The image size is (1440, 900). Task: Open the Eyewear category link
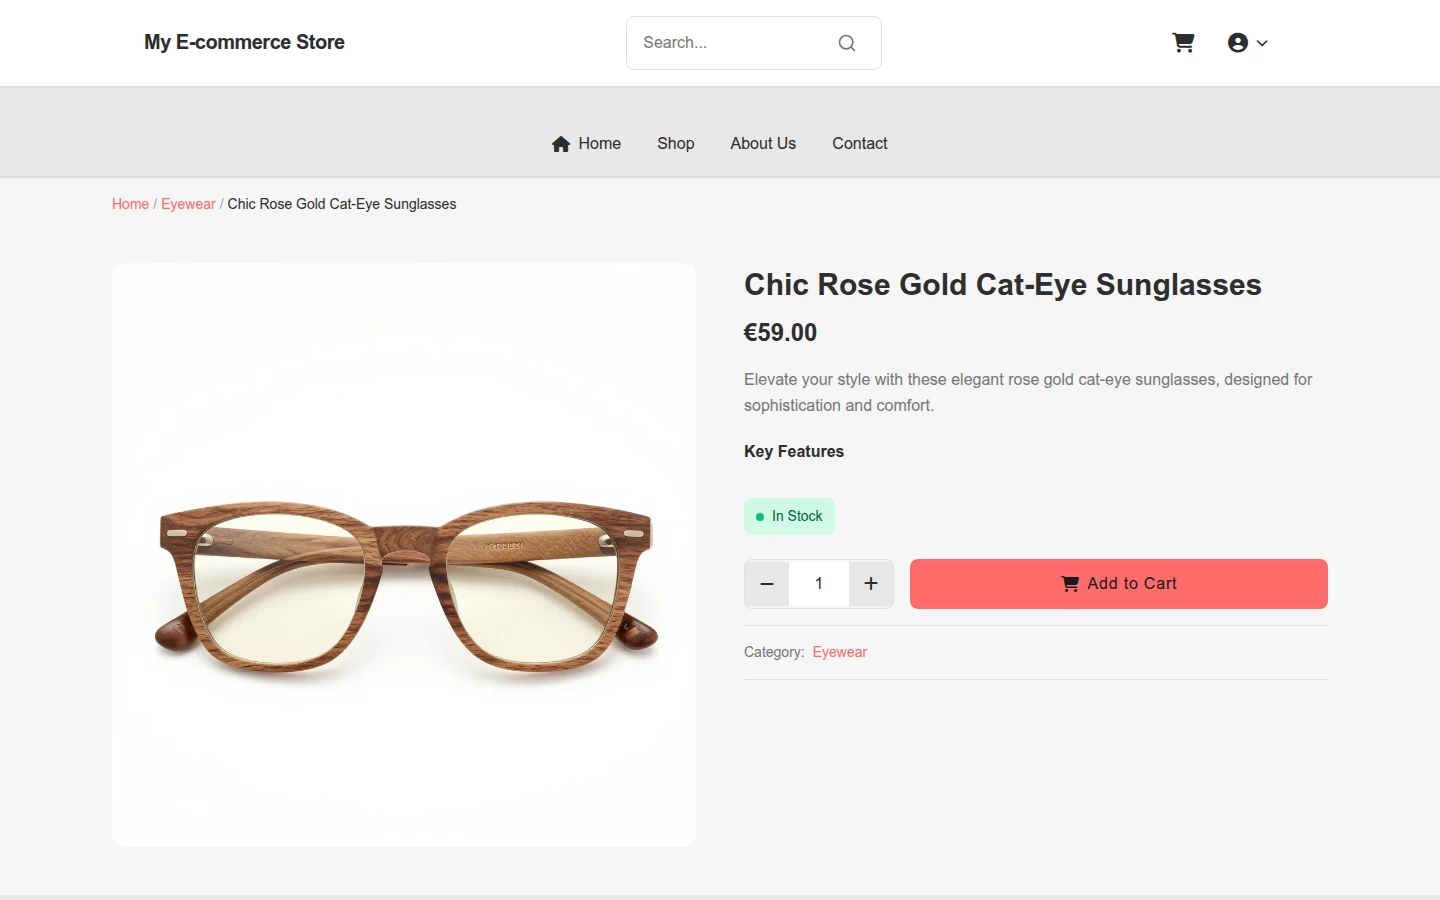point(840,652)
